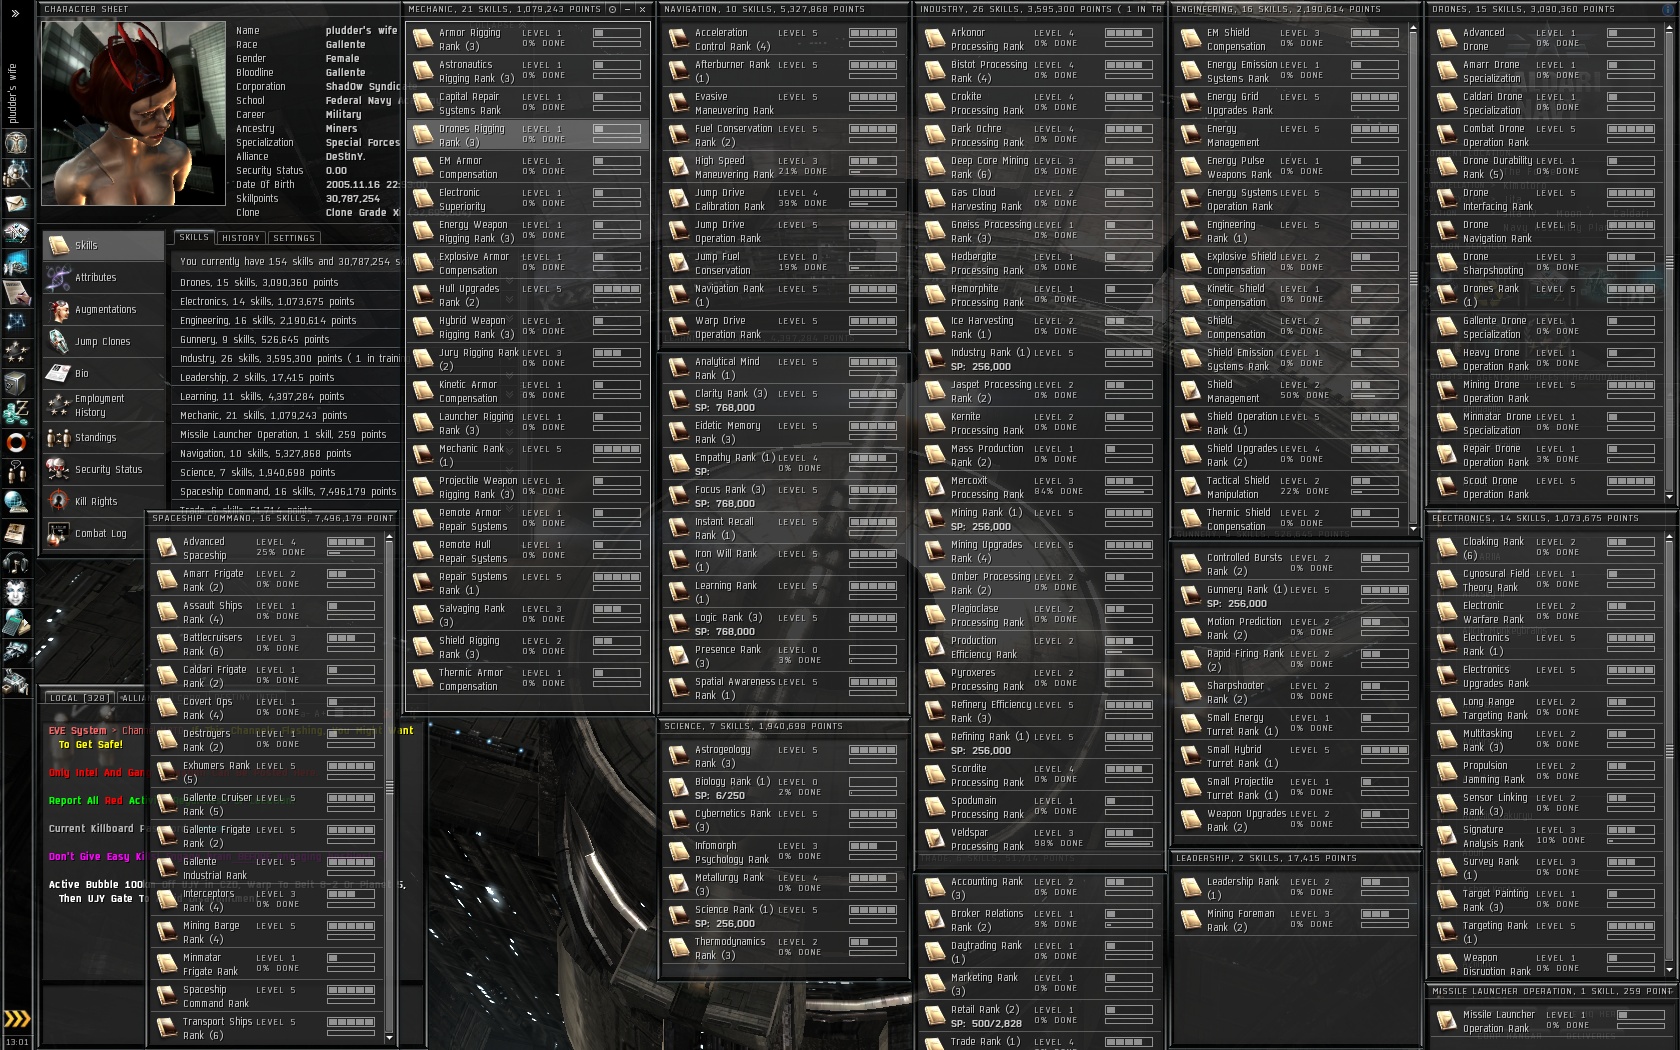Image resolution: width=1680 pixels, height=1050 pixels.
Task: Click the Advanced Drone skill book icon
Action: coord(1447,39)
